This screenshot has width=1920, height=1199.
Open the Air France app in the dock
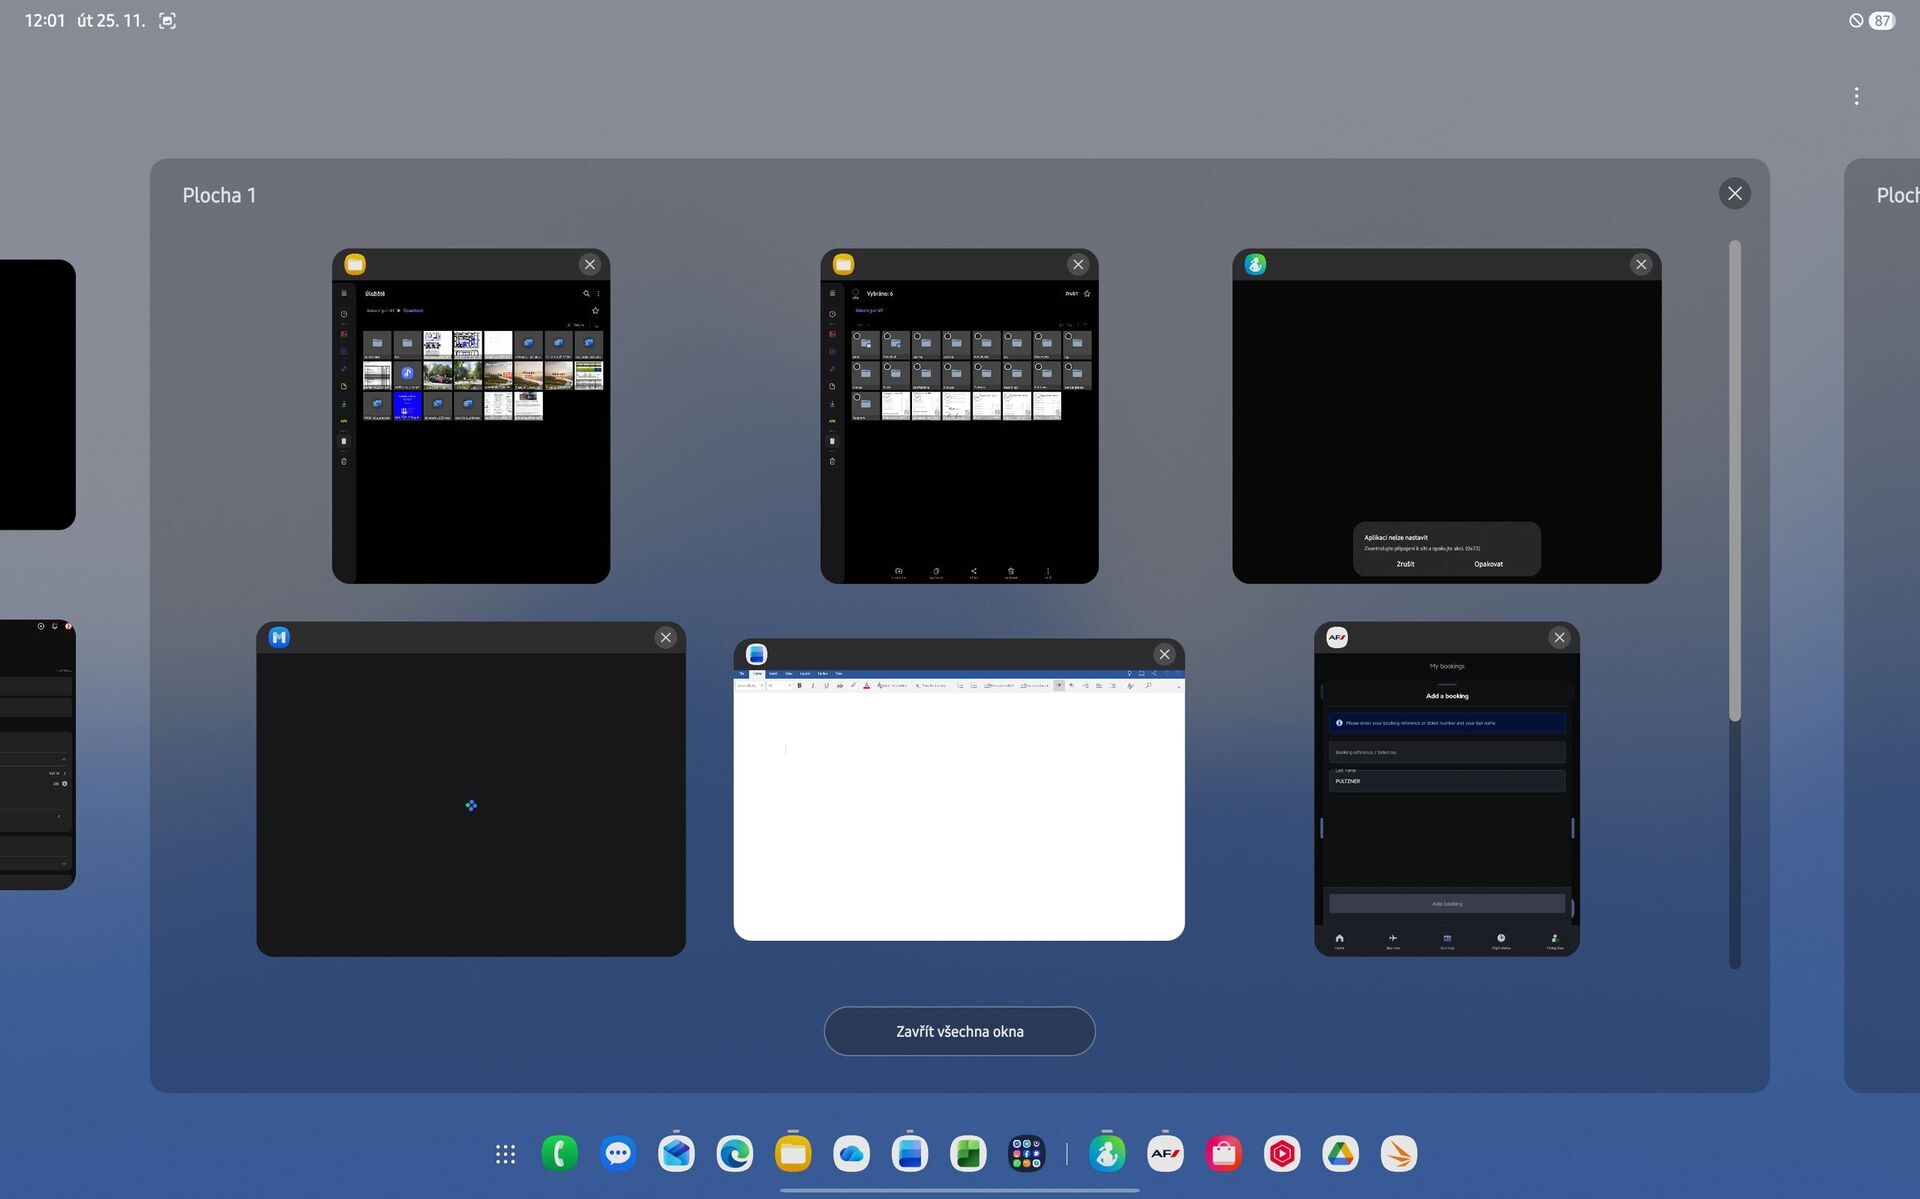(1165, 1154)
